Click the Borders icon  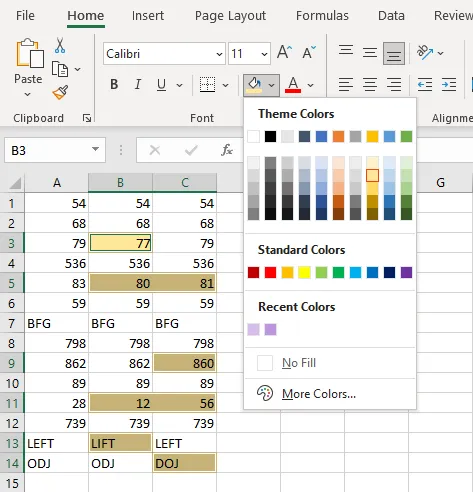click(207, 85)
